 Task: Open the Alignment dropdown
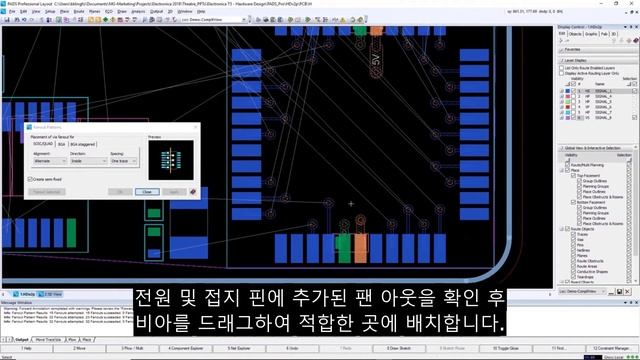tap(50, 161)
